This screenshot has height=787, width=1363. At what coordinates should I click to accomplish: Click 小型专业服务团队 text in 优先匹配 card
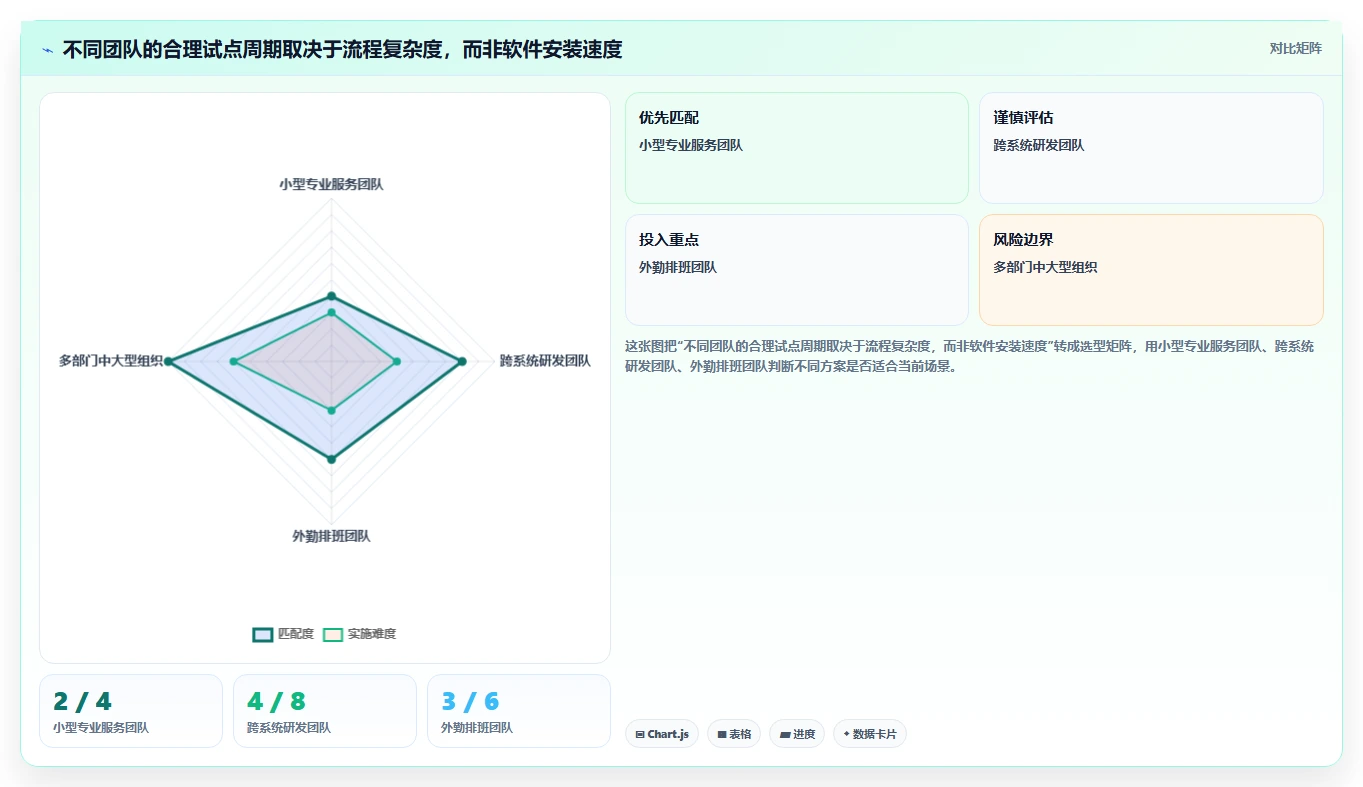[691, 145]
